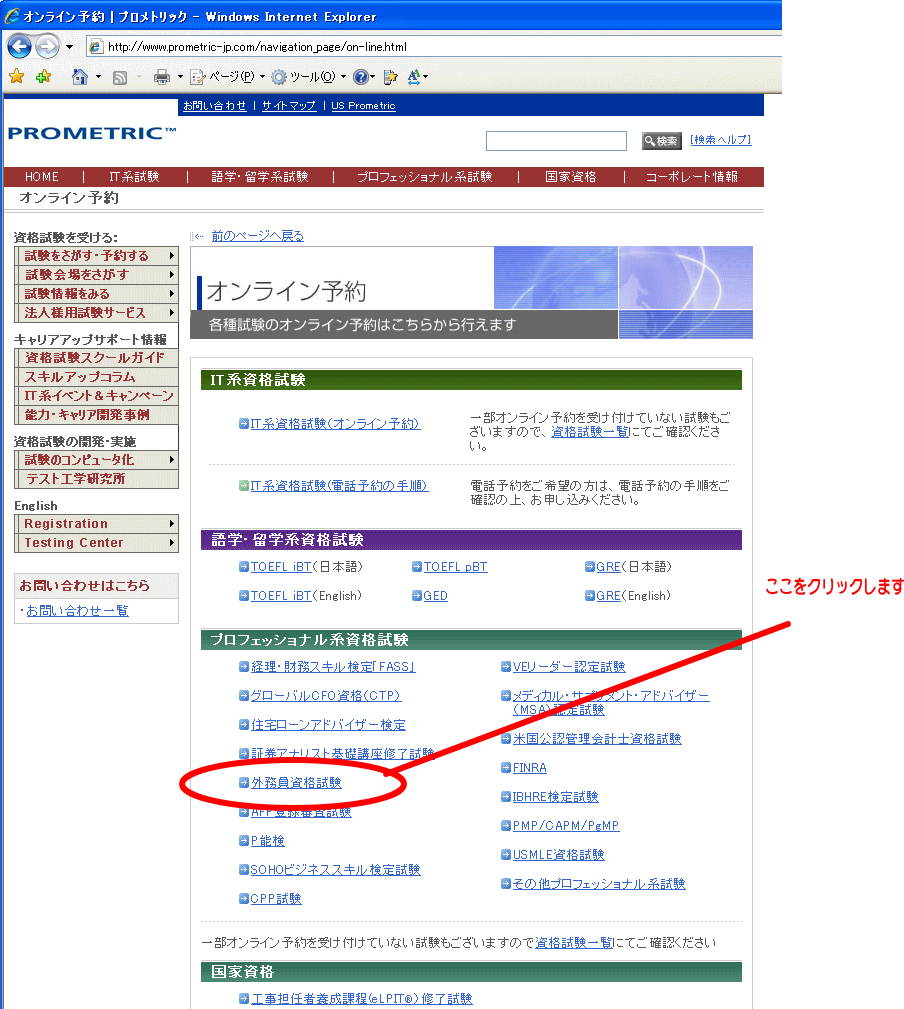Click the 検索 search button
904x1009 pixels.
pyautogui.click(x=661, y=141)
